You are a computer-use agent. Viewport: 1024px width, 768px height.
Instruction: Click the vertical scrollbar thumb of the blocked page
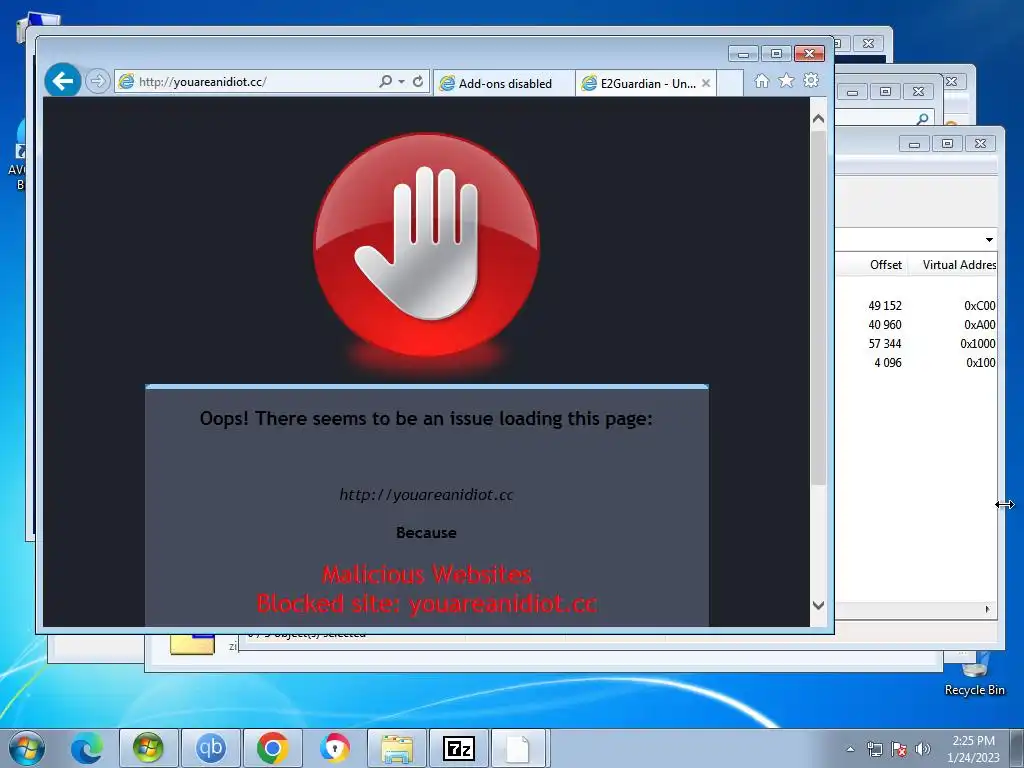click(x=818, y=307)
